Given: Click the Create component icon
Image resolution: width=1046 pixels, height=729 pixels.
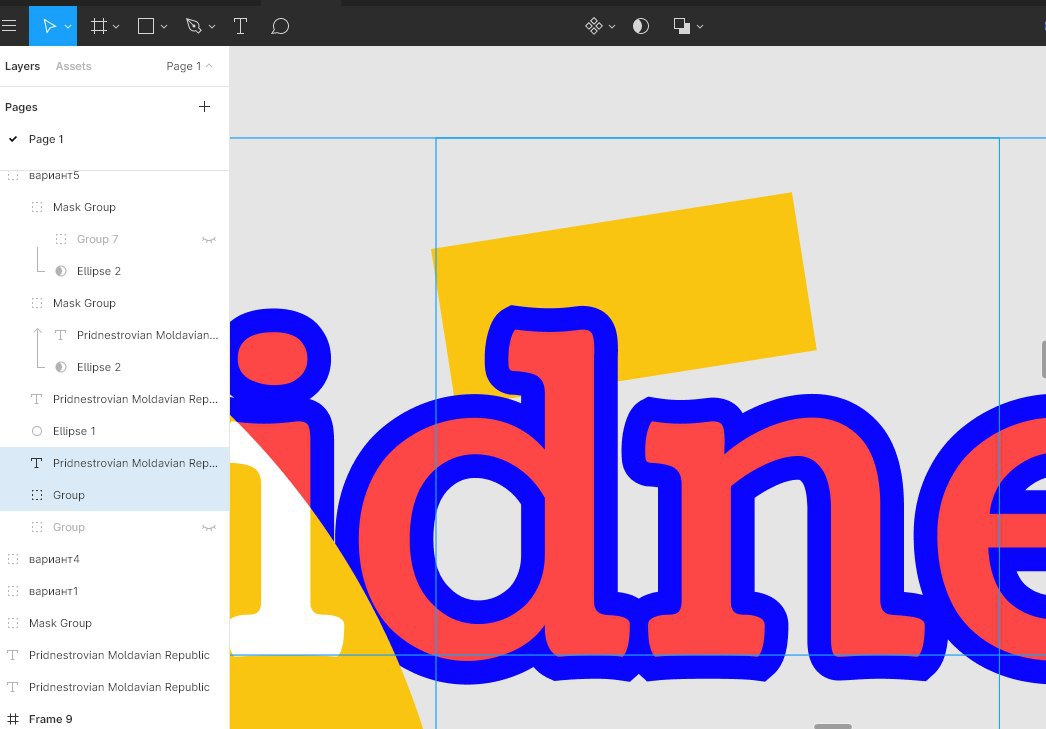Looking at the screenshot, I should pyautogui.click(x=594, y=26).
